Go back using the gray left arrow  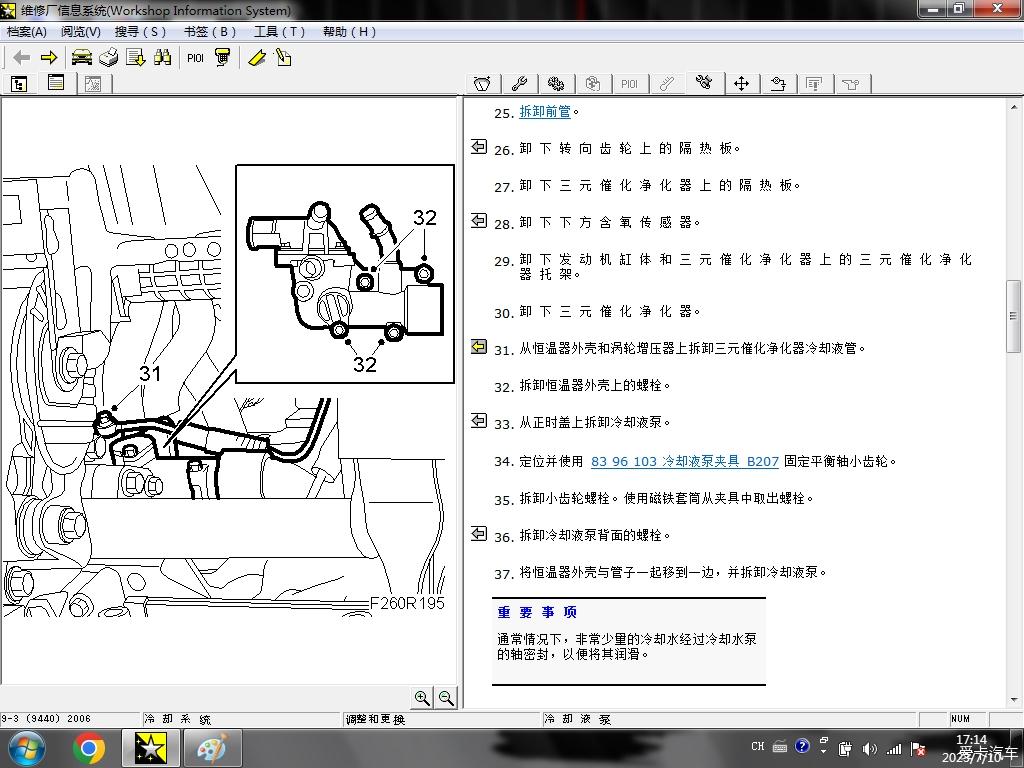22,58
